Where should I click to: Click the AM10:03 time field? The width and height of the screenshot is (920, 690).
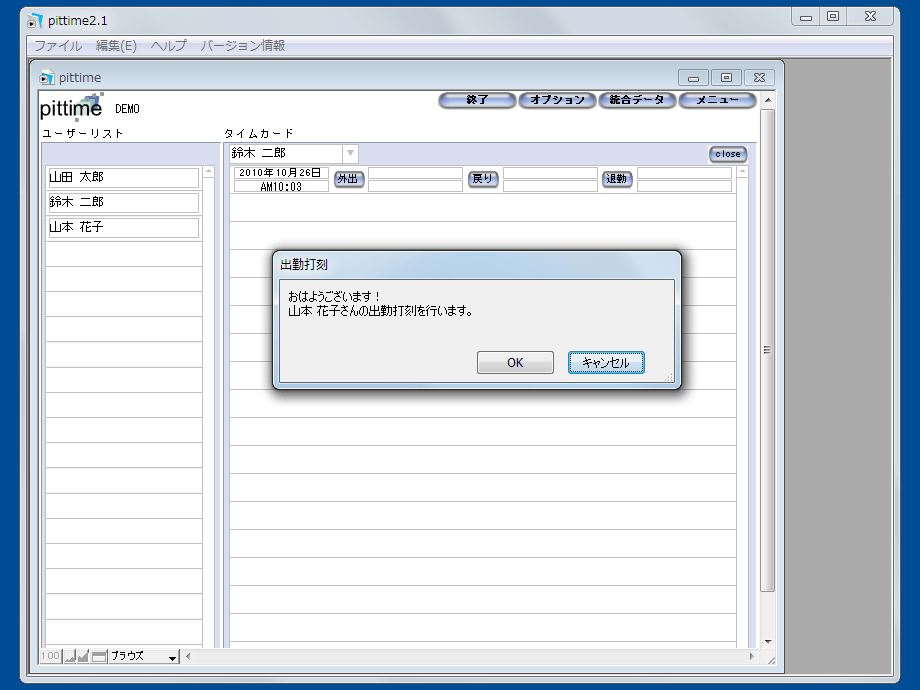281,187
